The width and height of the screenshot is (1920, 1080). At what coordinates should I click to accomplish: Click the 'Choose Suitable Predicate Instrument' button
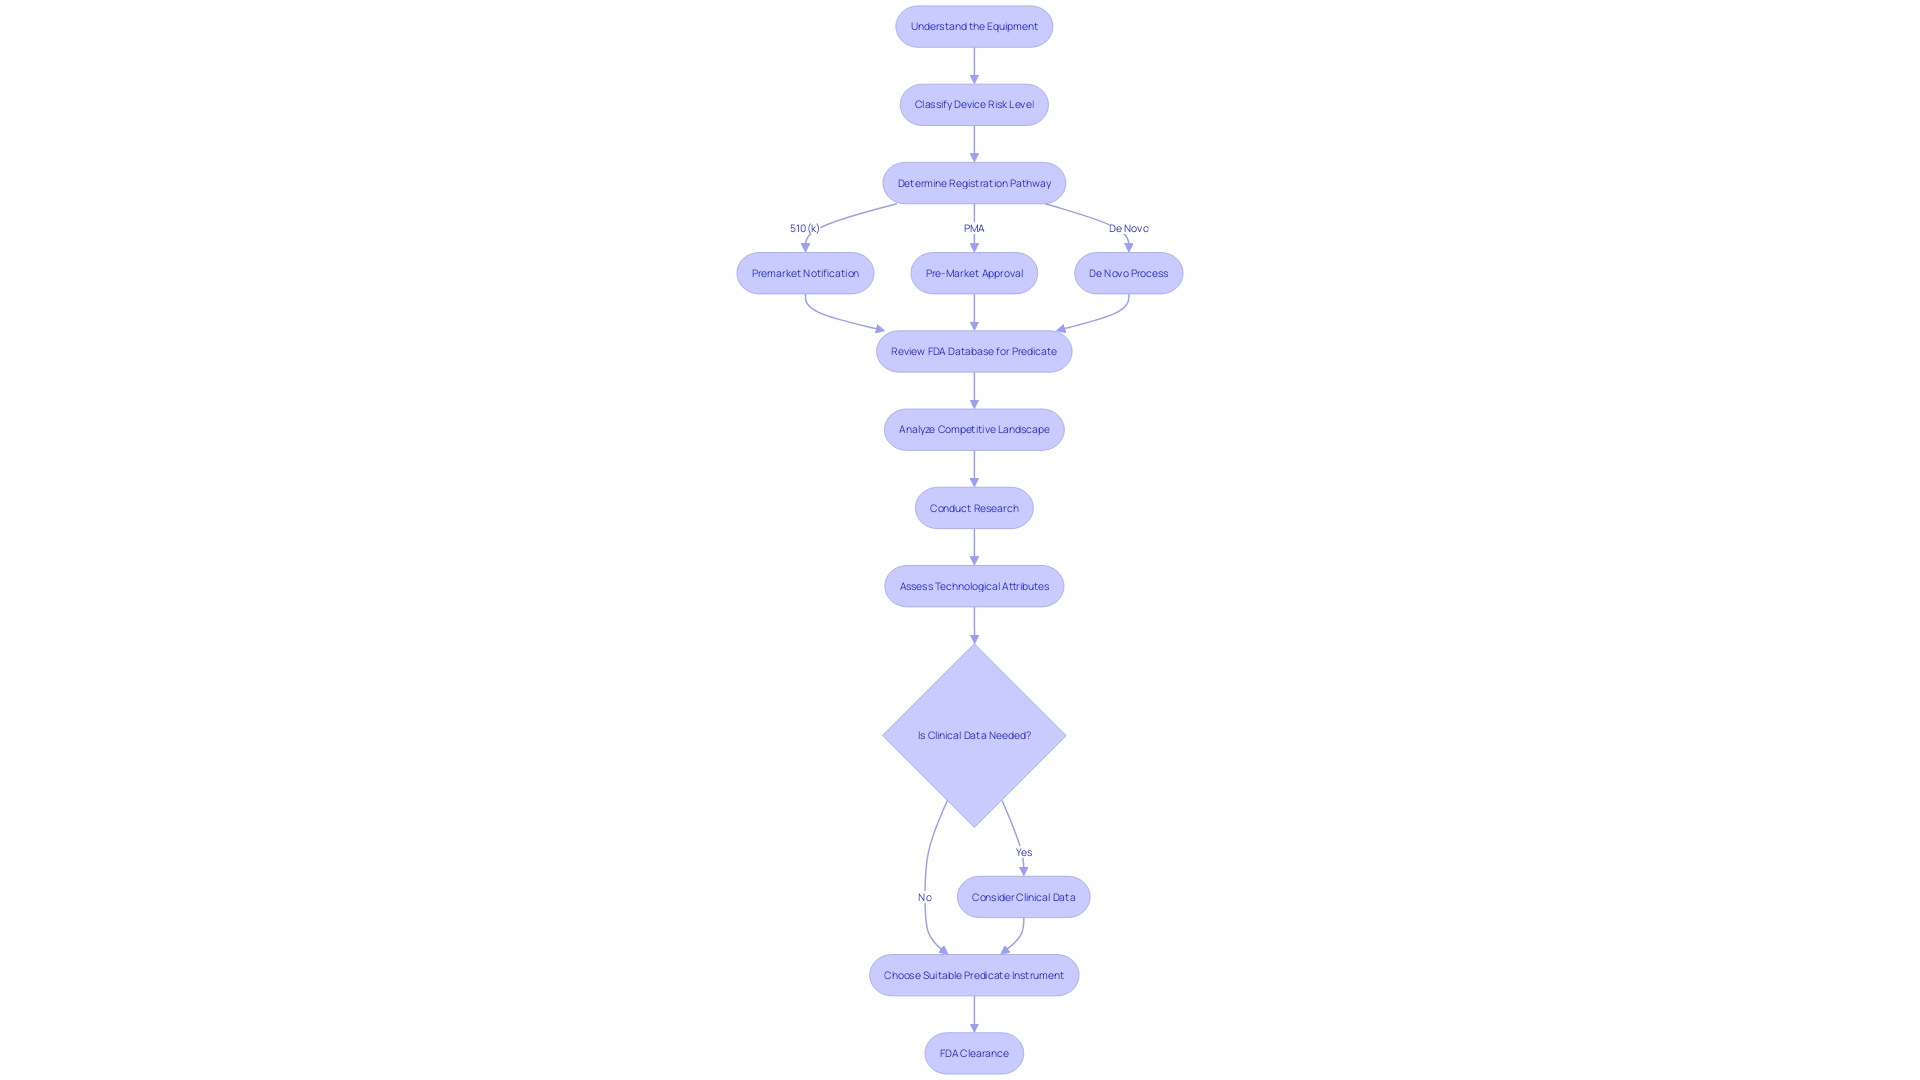pos(975,975)
